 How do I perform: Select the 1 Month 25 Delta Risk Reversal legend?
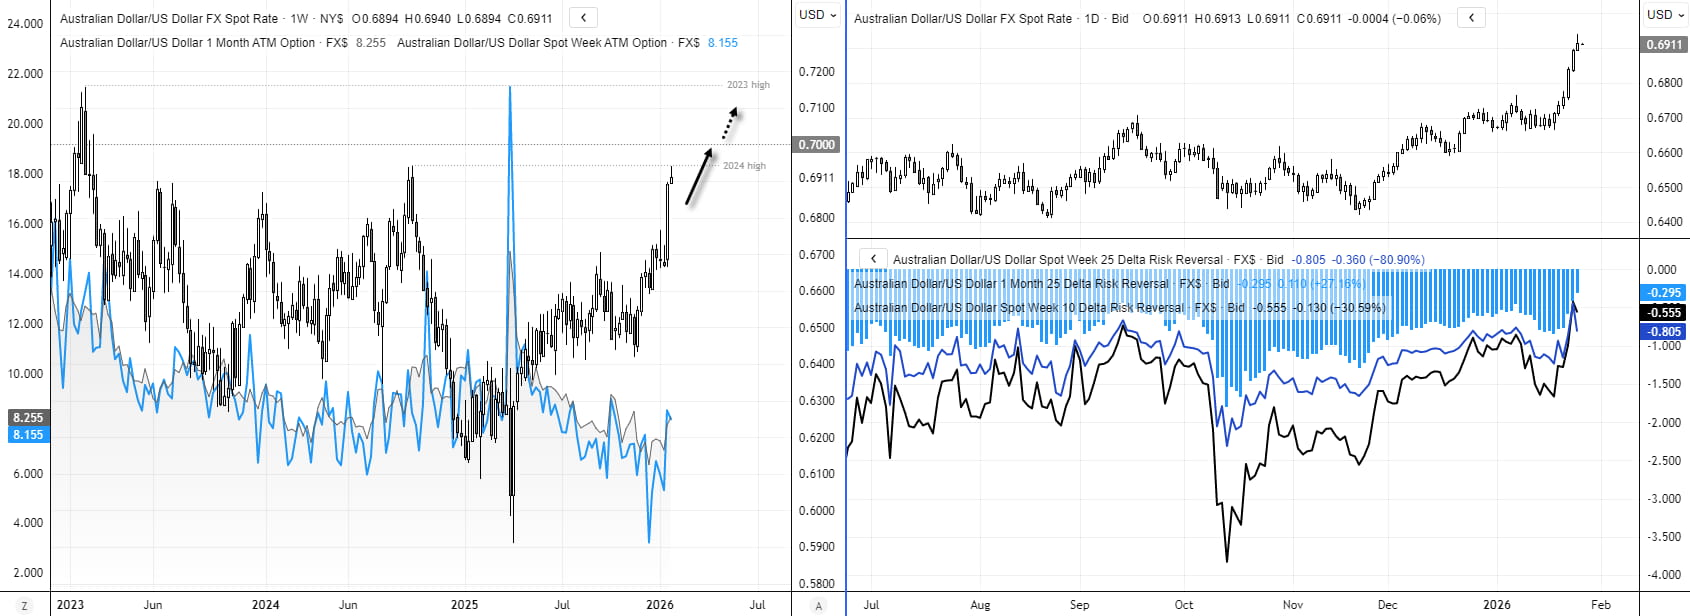click(x=1010, y=284)
